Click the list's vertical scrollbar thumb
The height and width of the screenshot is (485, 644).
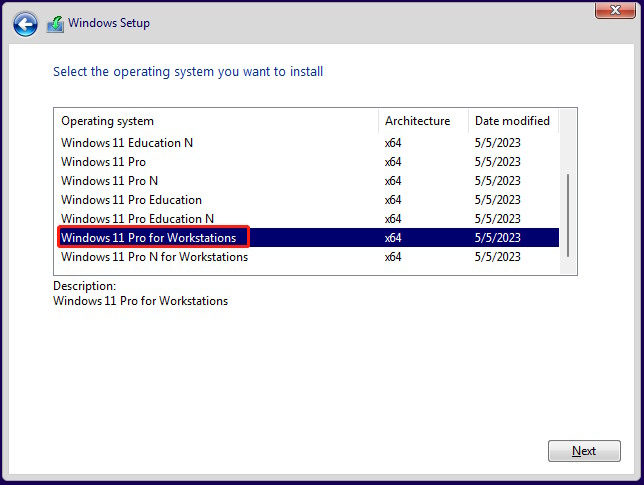point(568,216)
